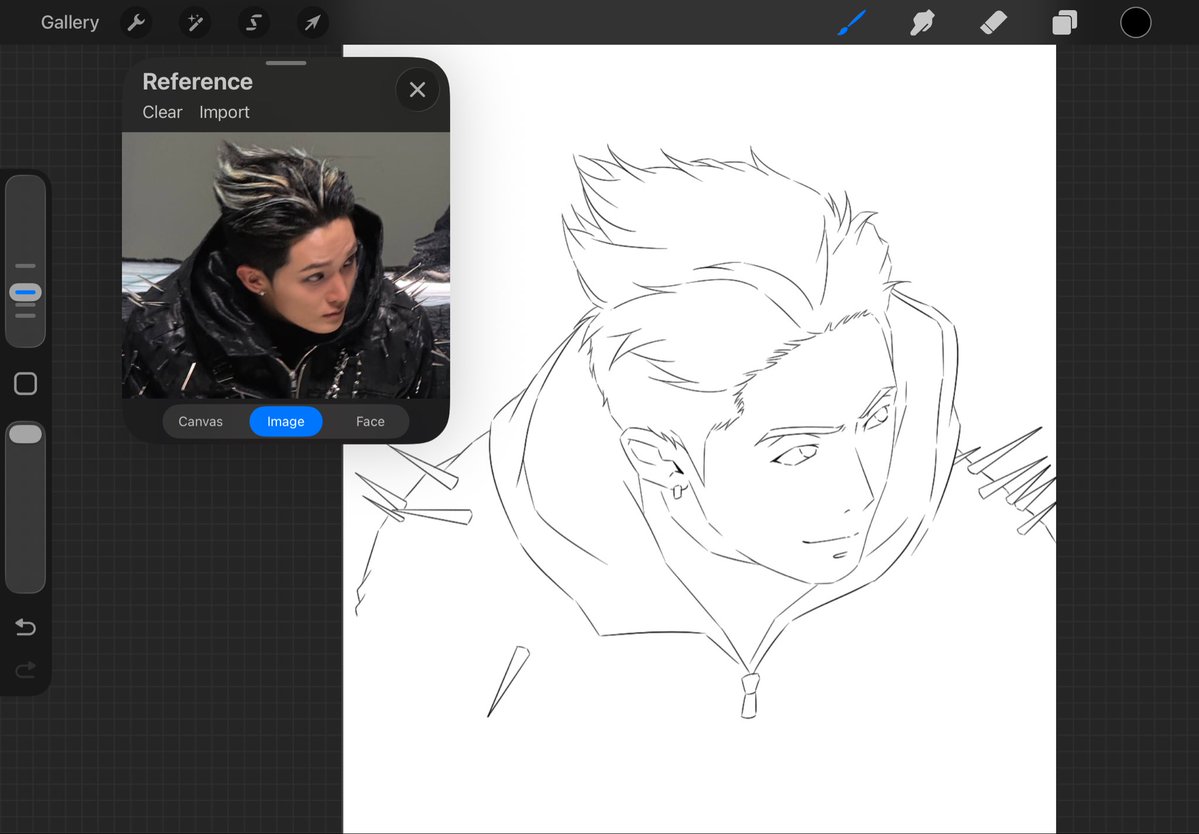Switch reference to Face tab
Image resolution: width=1199 pixels, height=834 pixels.
pos(370,421)
